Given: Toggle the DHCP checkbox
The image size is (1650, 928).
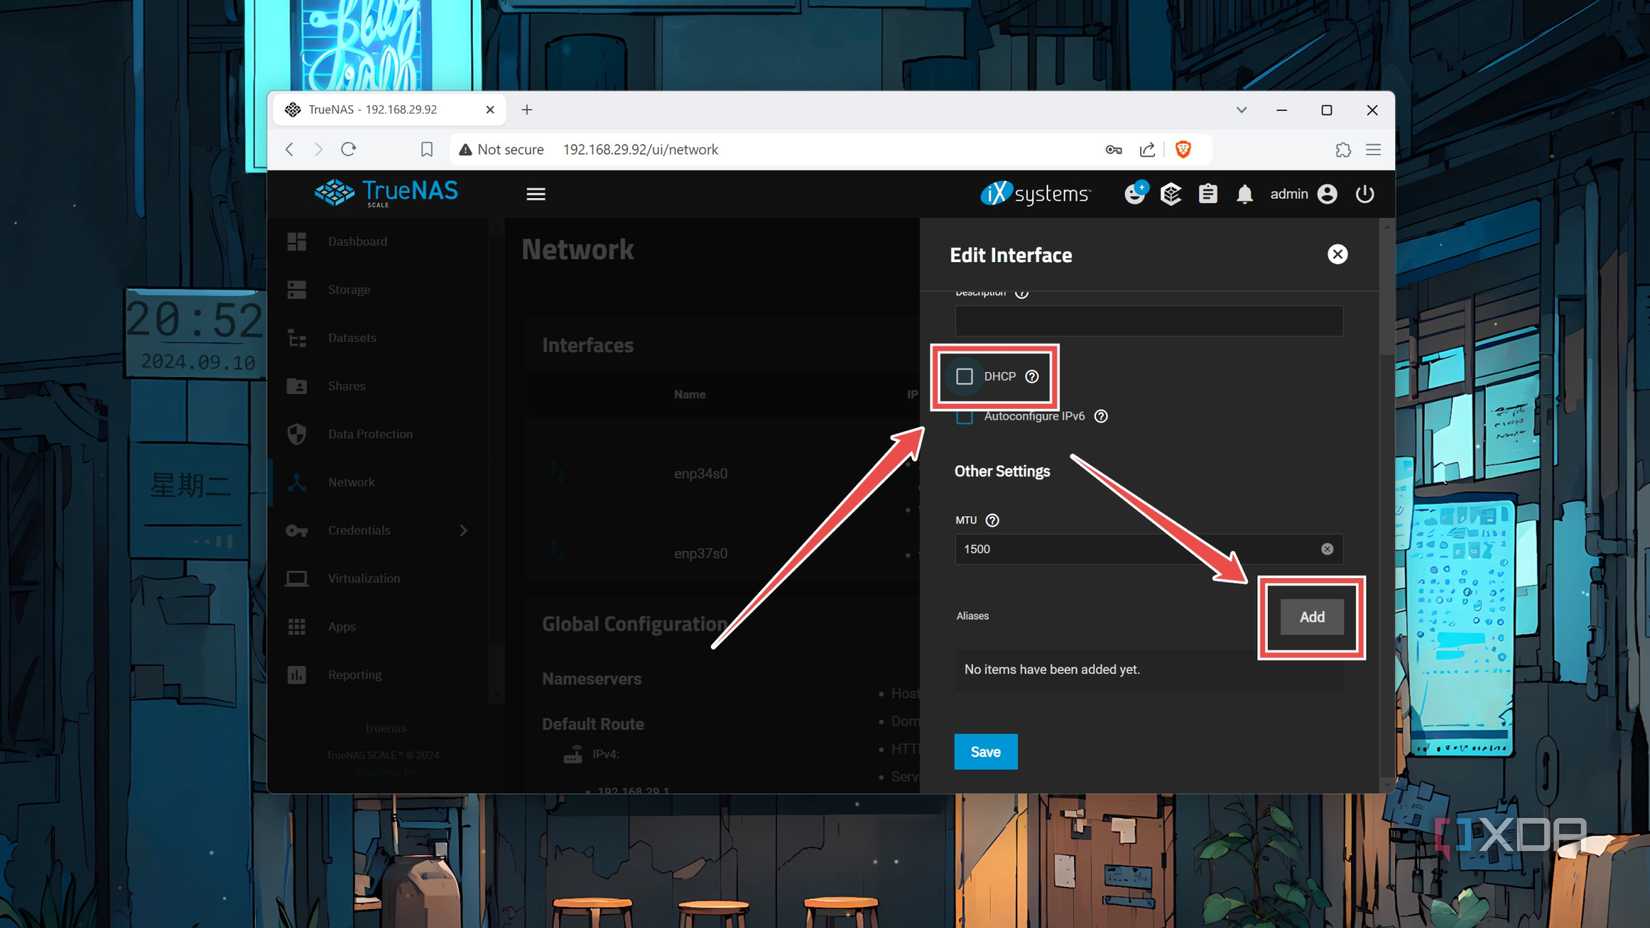Looking at the screenshot, I should point(964,376).
